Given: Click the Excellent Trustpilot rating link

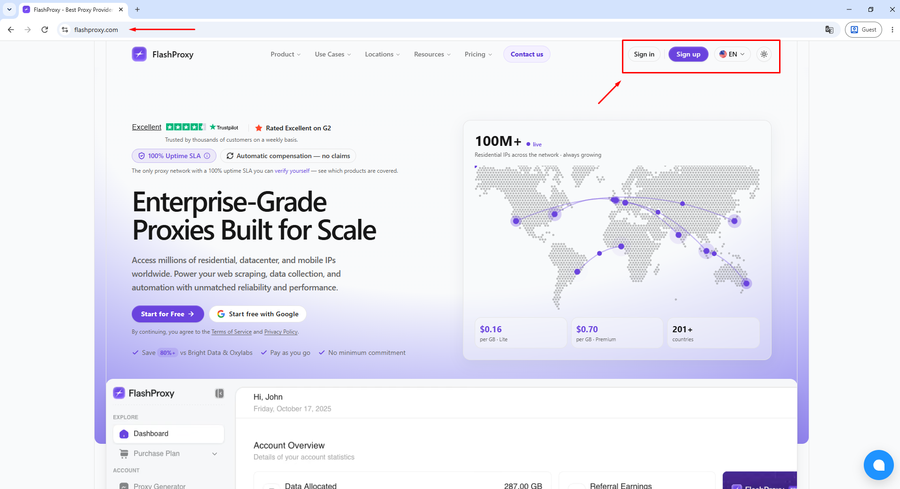Looking at the screenshot, I should pyautogui.click(x=146, y=127).
